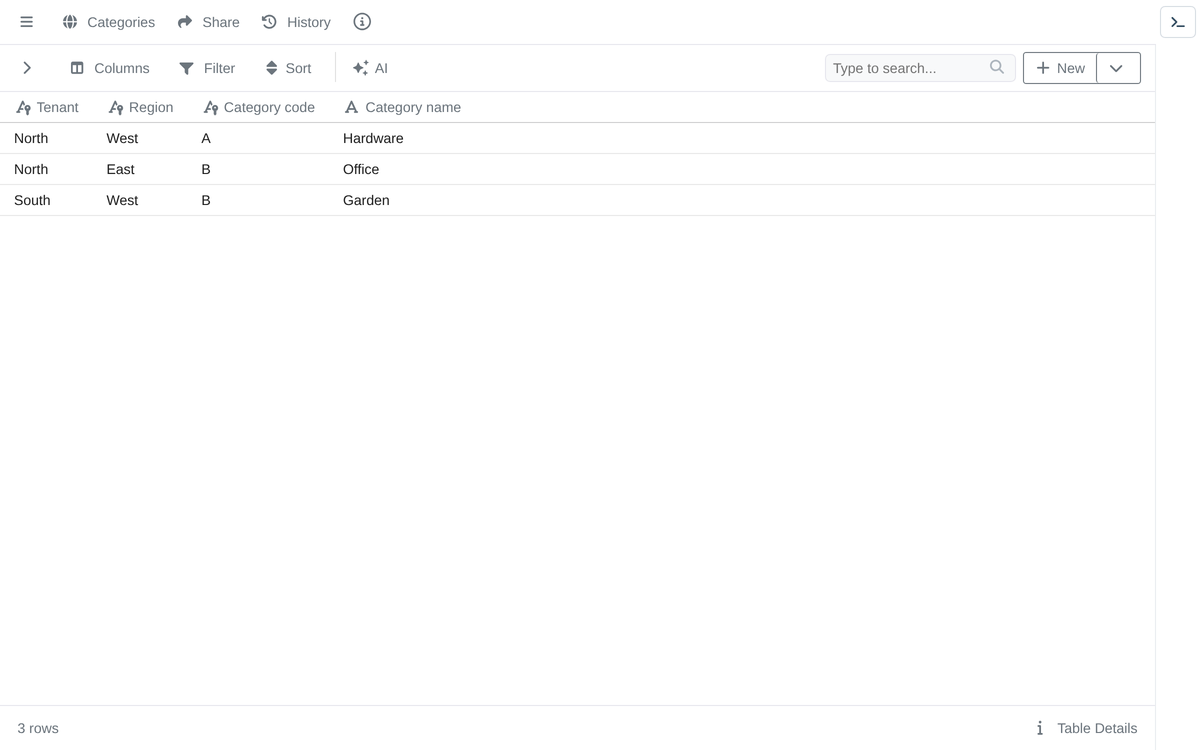Click the Columns layout icon
This screenshot has height=750, width=1200.
pyautogui.click(x=77, y=68)
